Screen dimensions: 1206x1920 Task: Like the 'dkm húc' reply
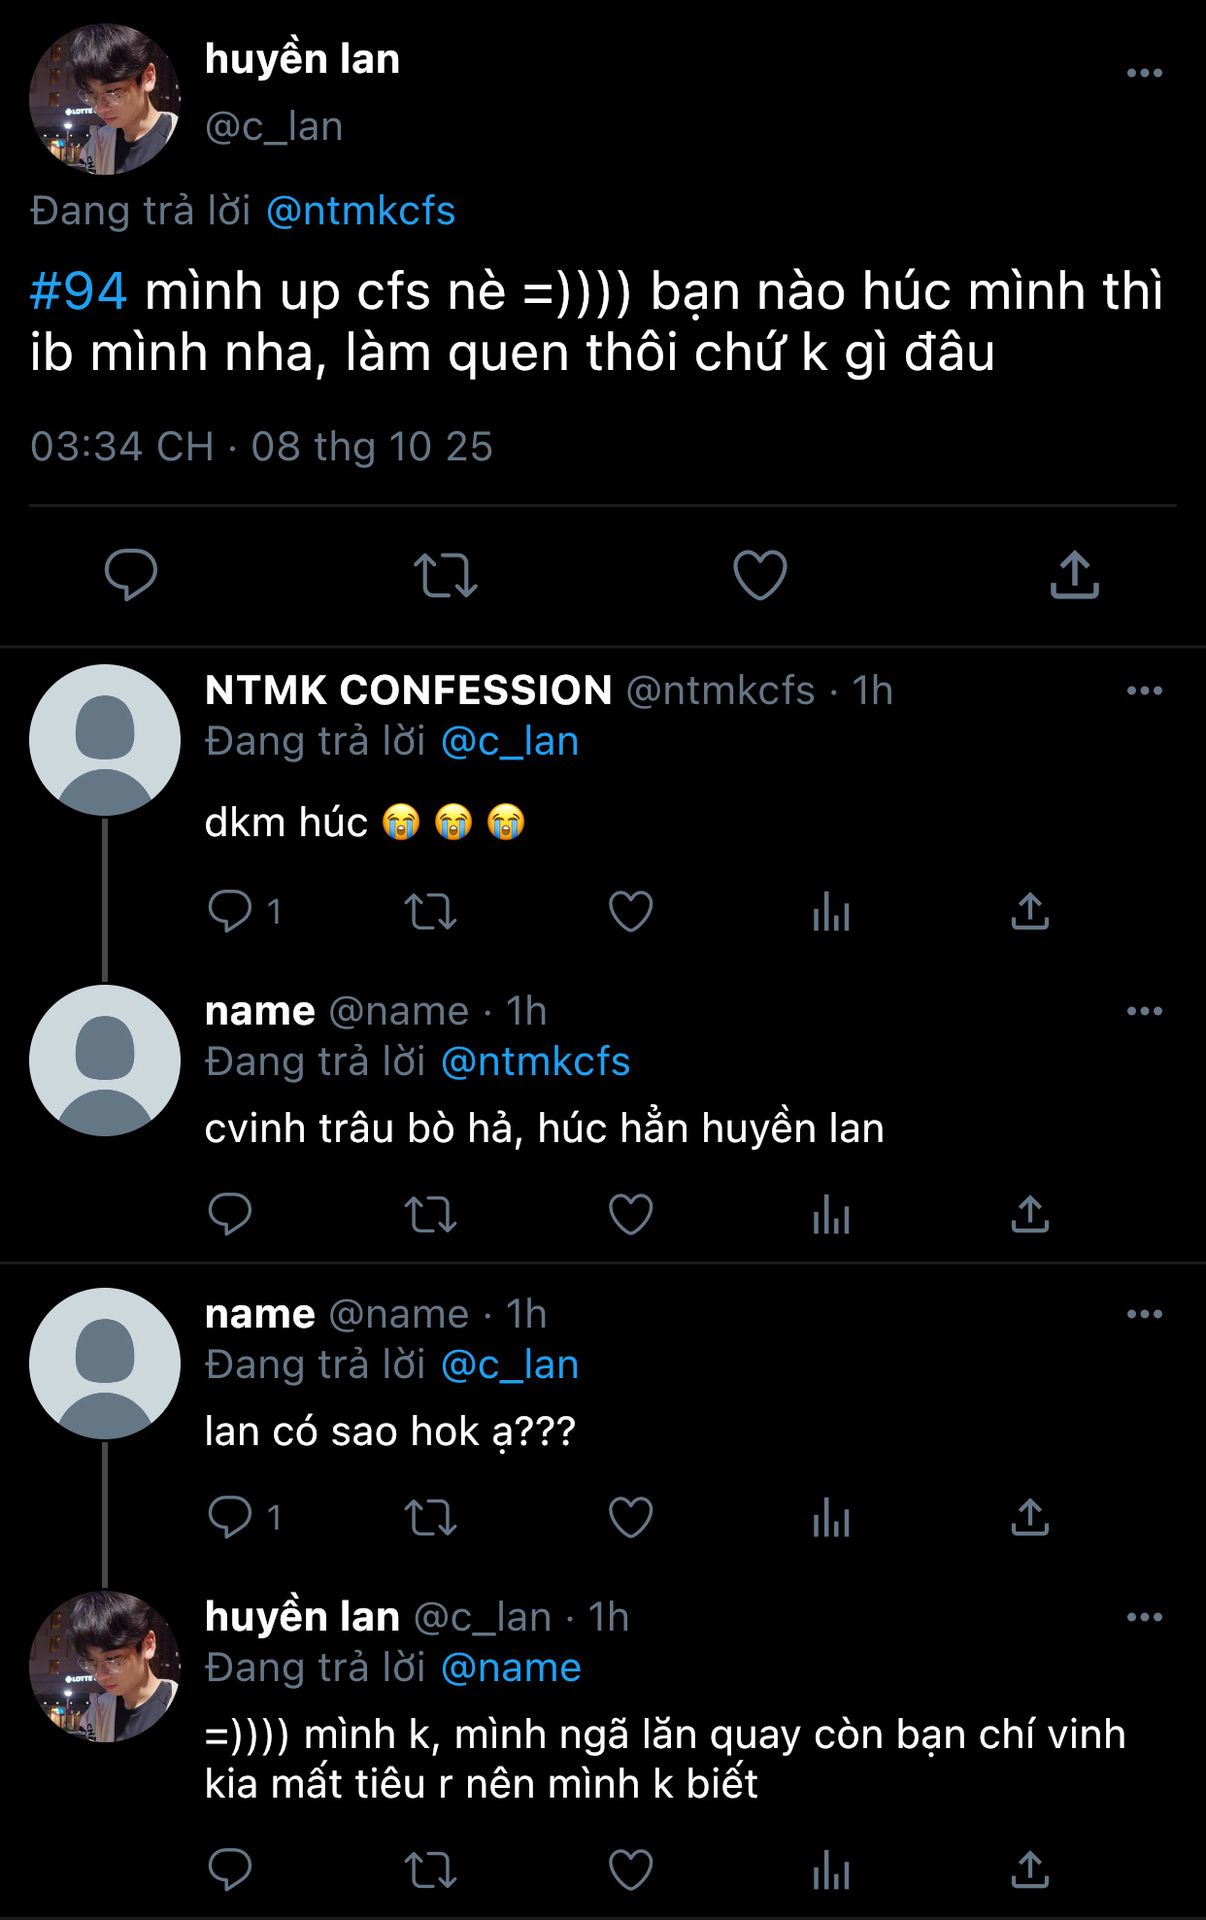tap(630, 912)
